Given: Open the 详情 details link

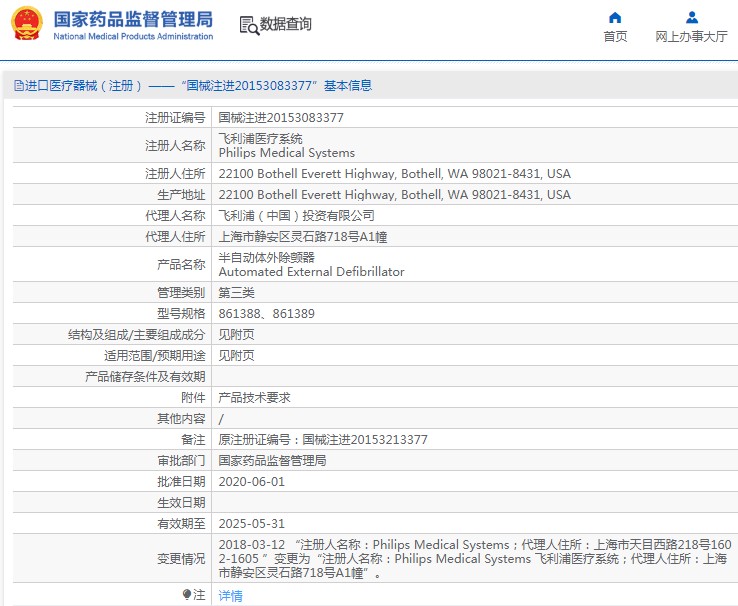Looking at the screenshot, I should (x=231, y=596).
